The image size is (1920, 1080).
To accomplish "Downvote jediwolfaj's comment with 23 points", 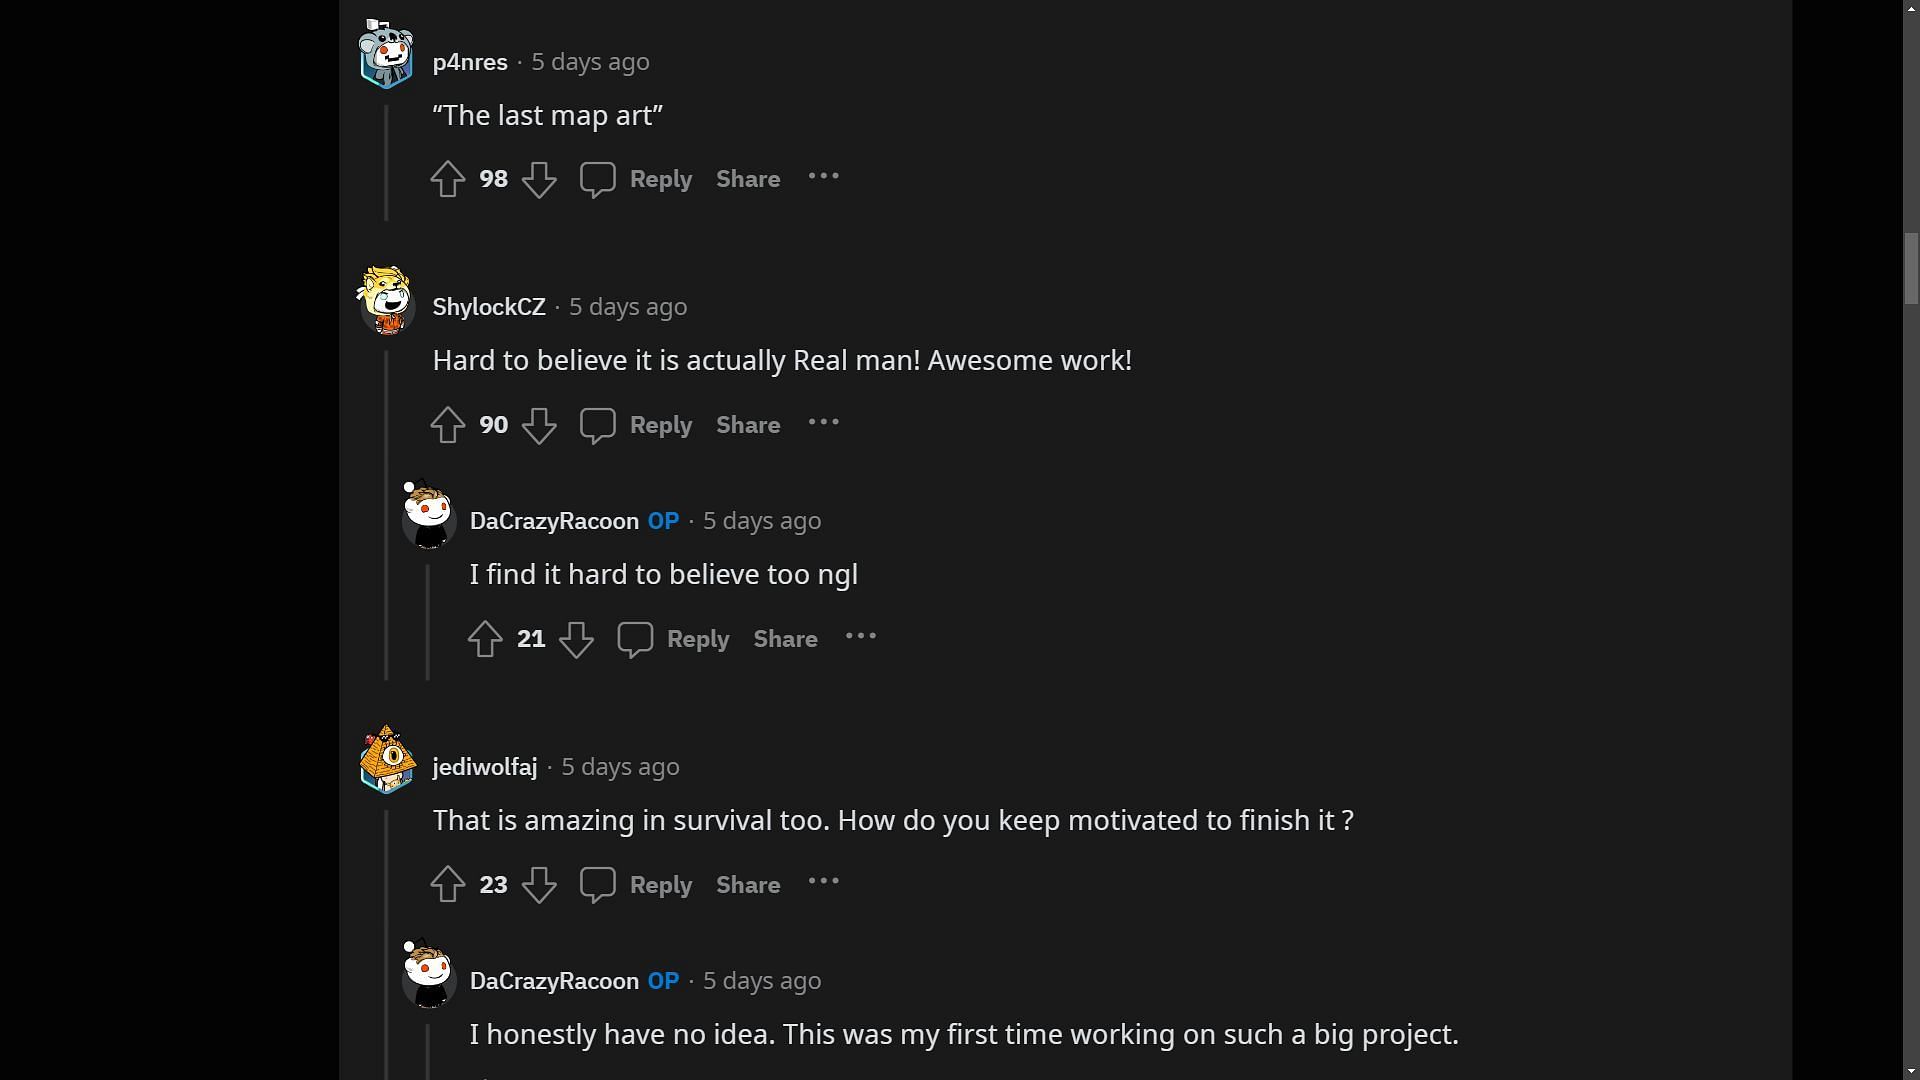I will (539, 885).
